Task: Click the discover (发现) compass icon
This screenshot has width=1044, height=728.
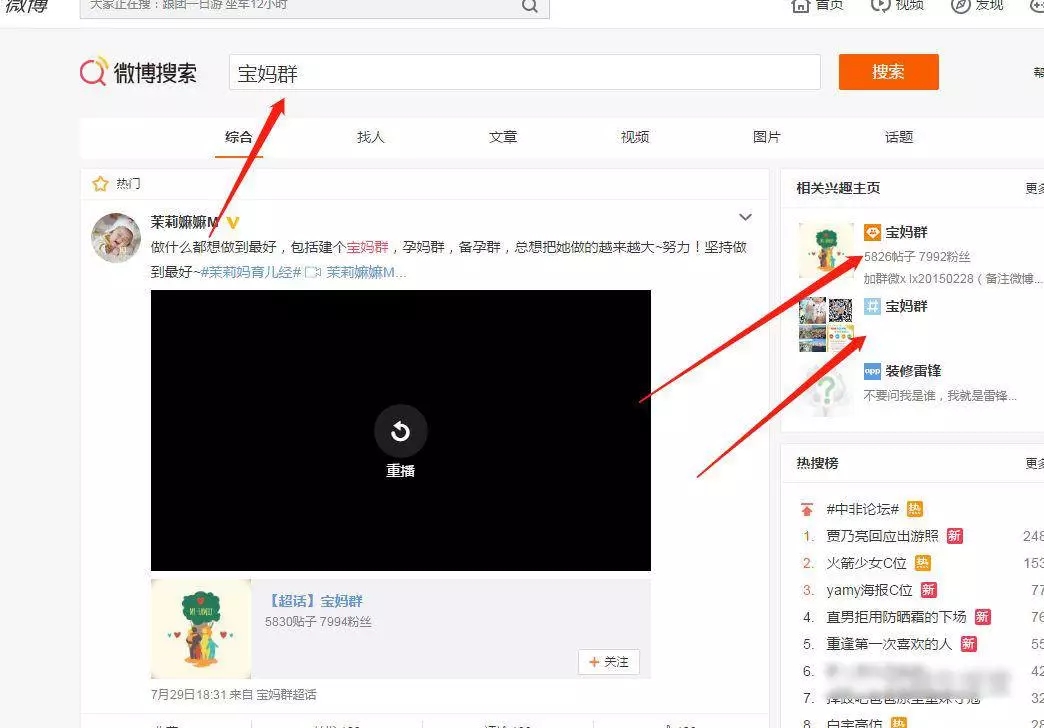Action: click(x=960, y=5)
